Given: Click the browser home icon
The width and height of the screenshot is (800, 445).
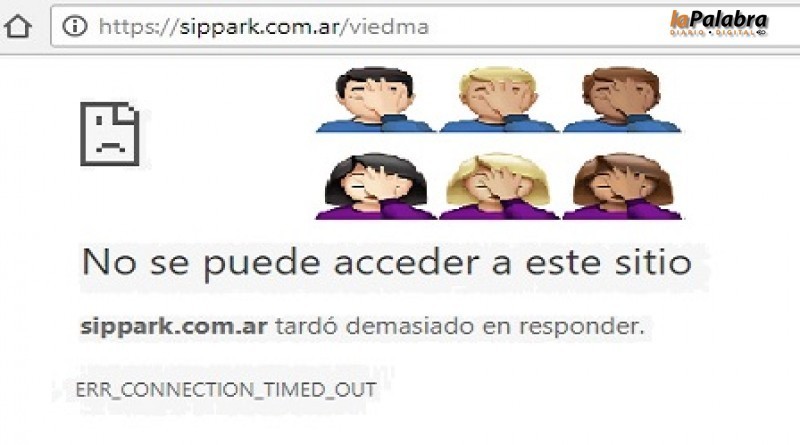Looking at the screenshot, I should (x=18, y=26).
